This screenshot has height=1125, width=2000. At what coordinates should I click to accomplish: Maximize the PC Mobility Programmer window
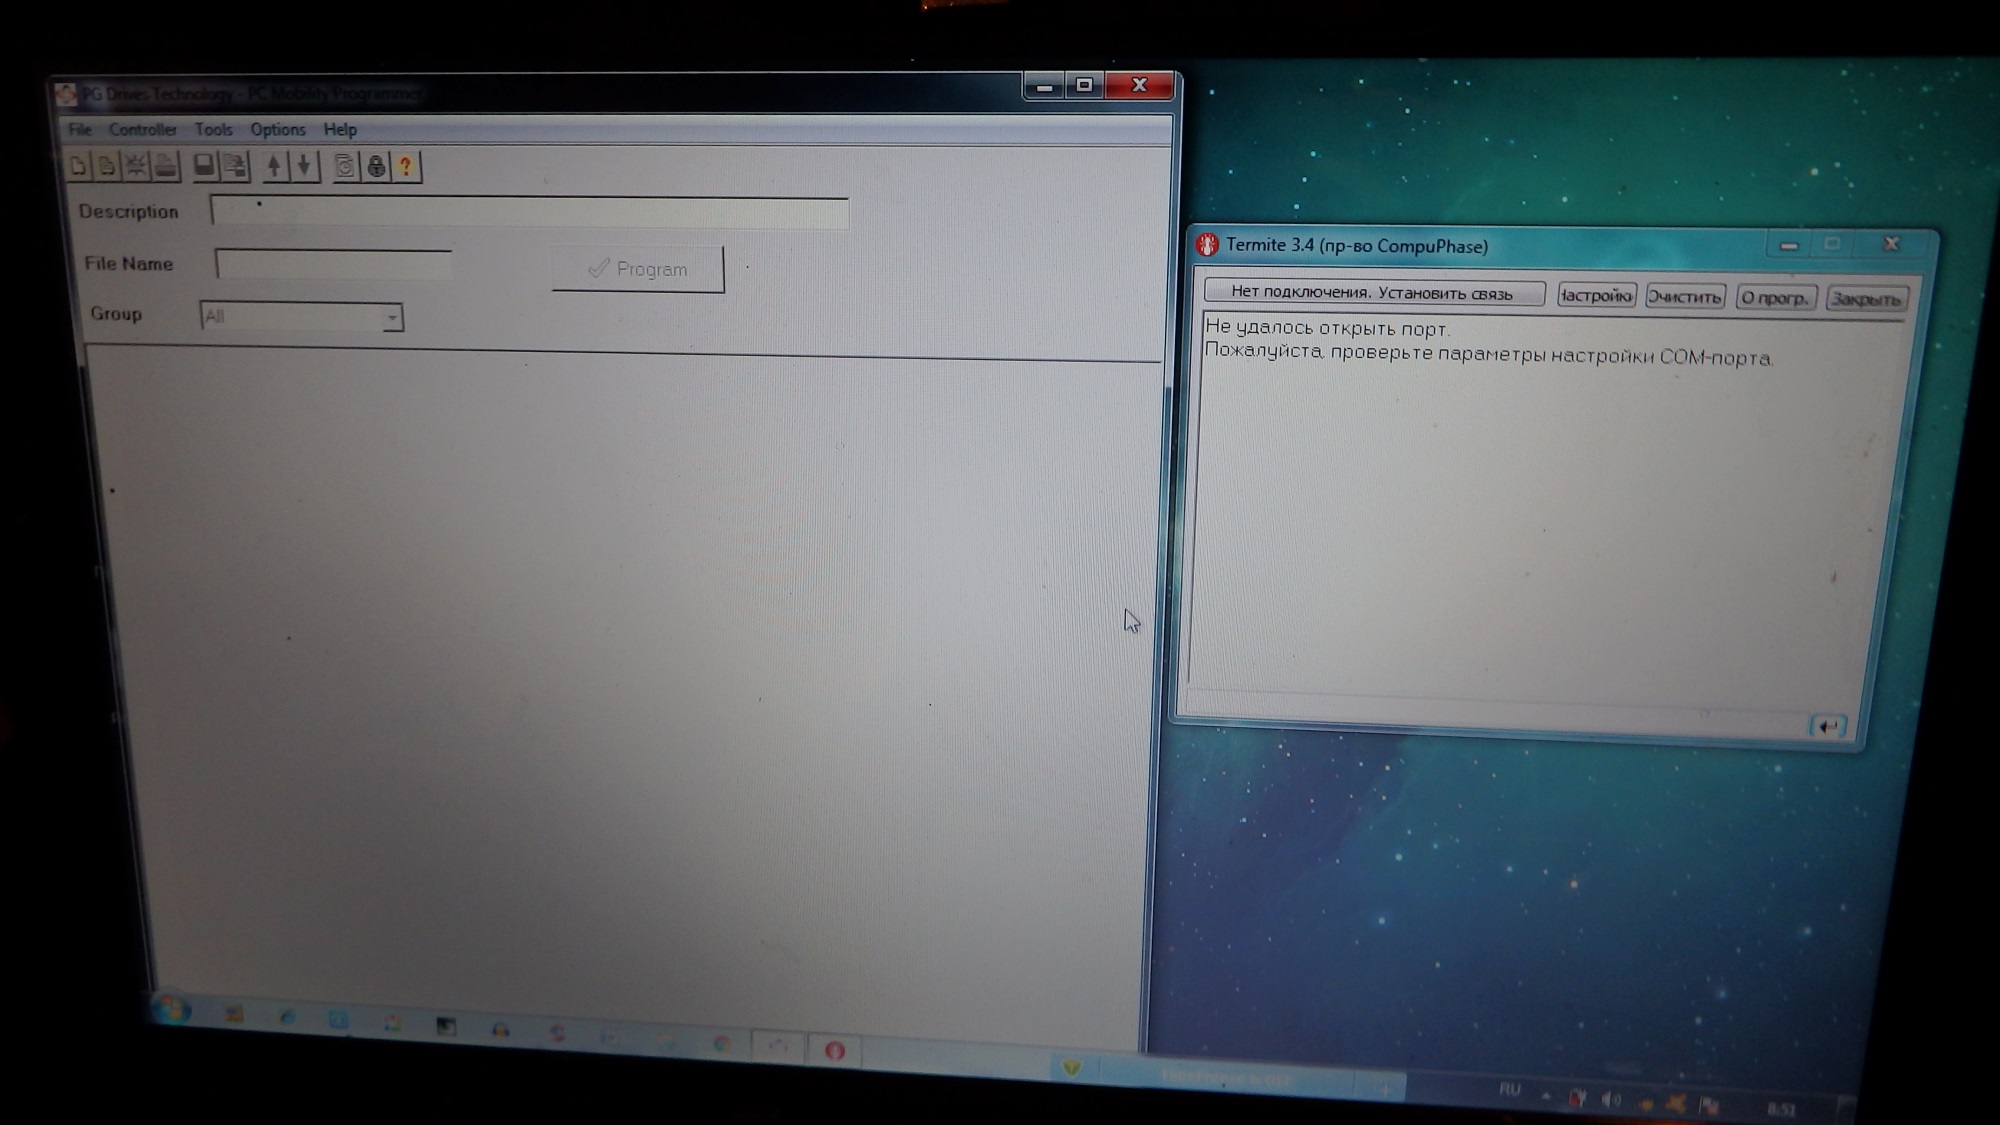pos(1084,85)
